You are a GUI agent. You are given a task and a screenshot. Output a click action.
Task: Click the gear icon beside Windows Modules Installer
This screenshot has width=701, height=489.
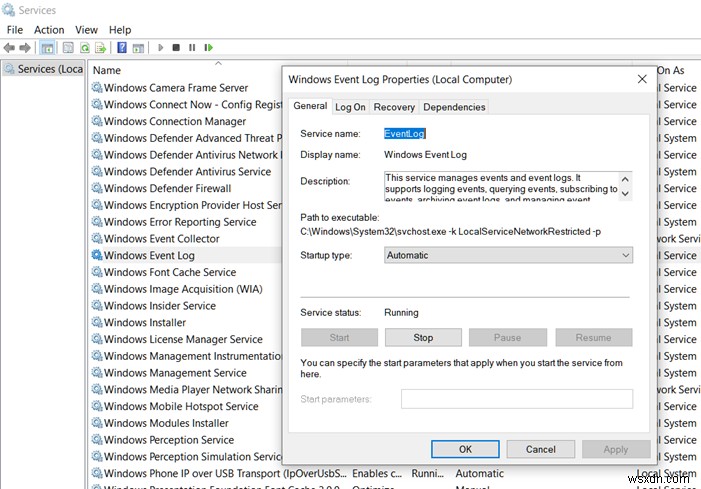tap(97, 422)
